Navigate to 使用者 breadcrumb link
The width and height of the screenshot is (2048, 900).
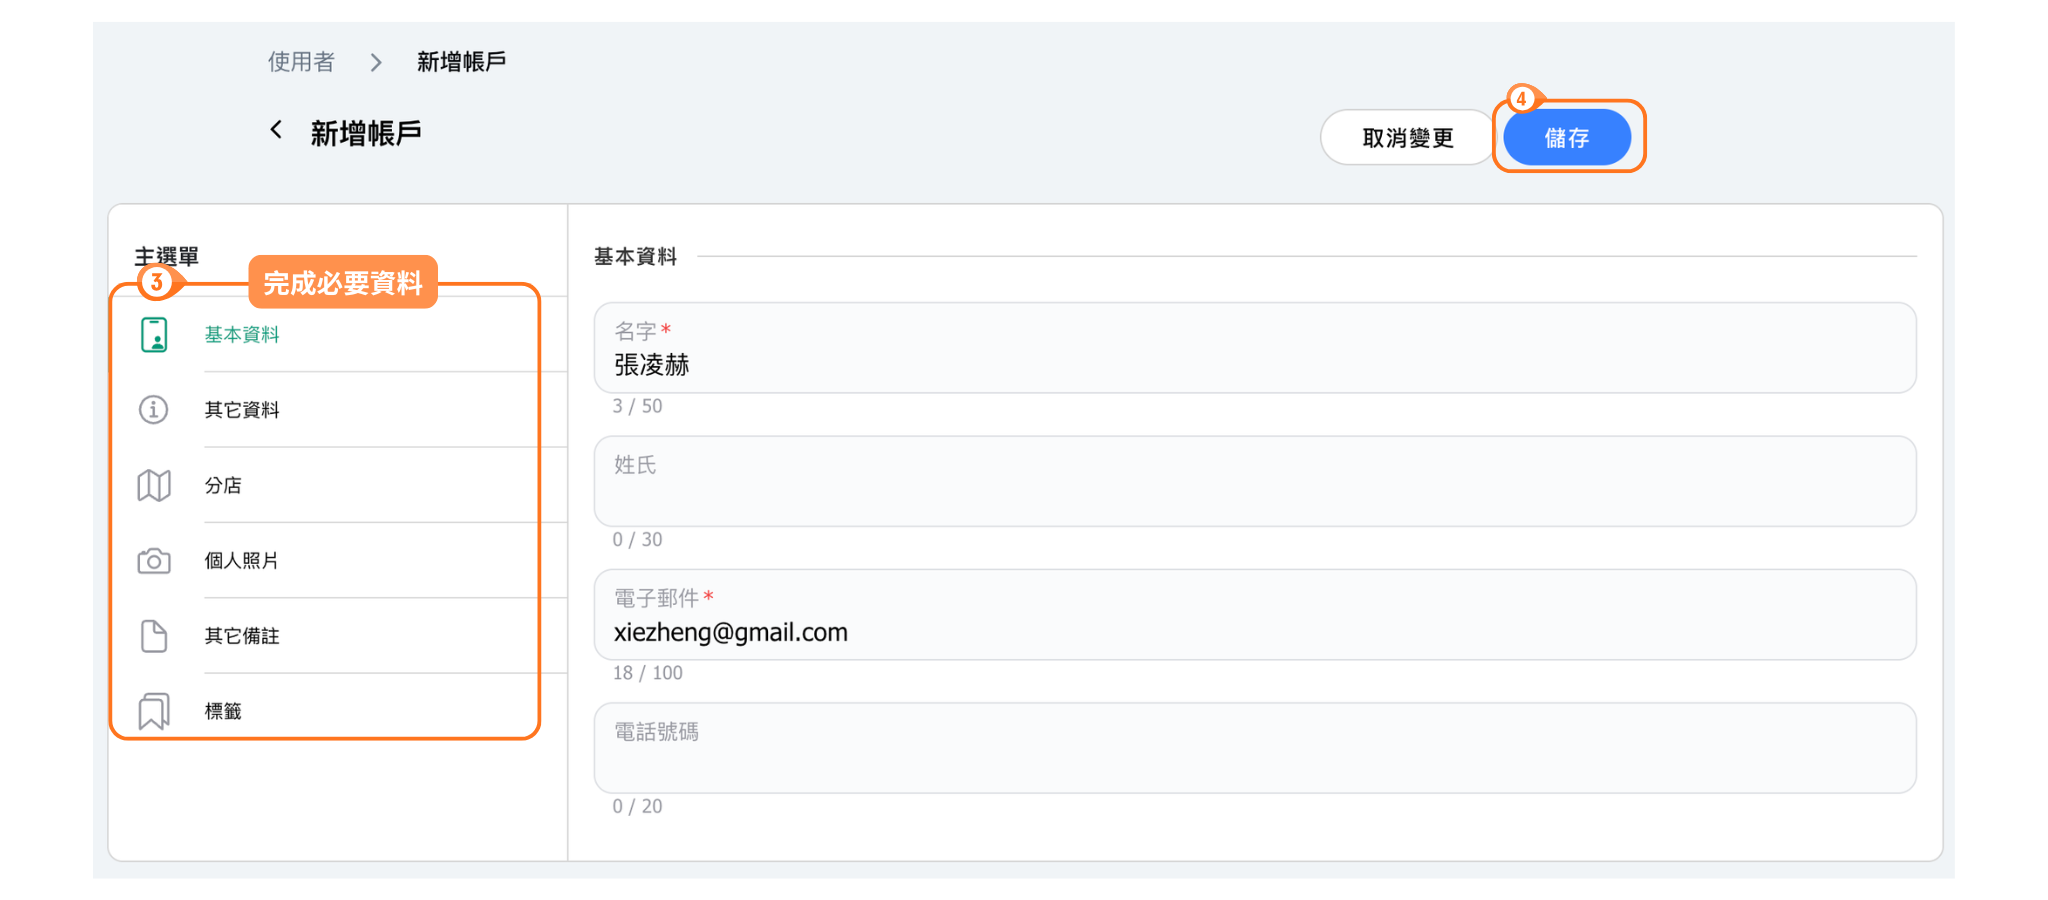click(301, 62)
